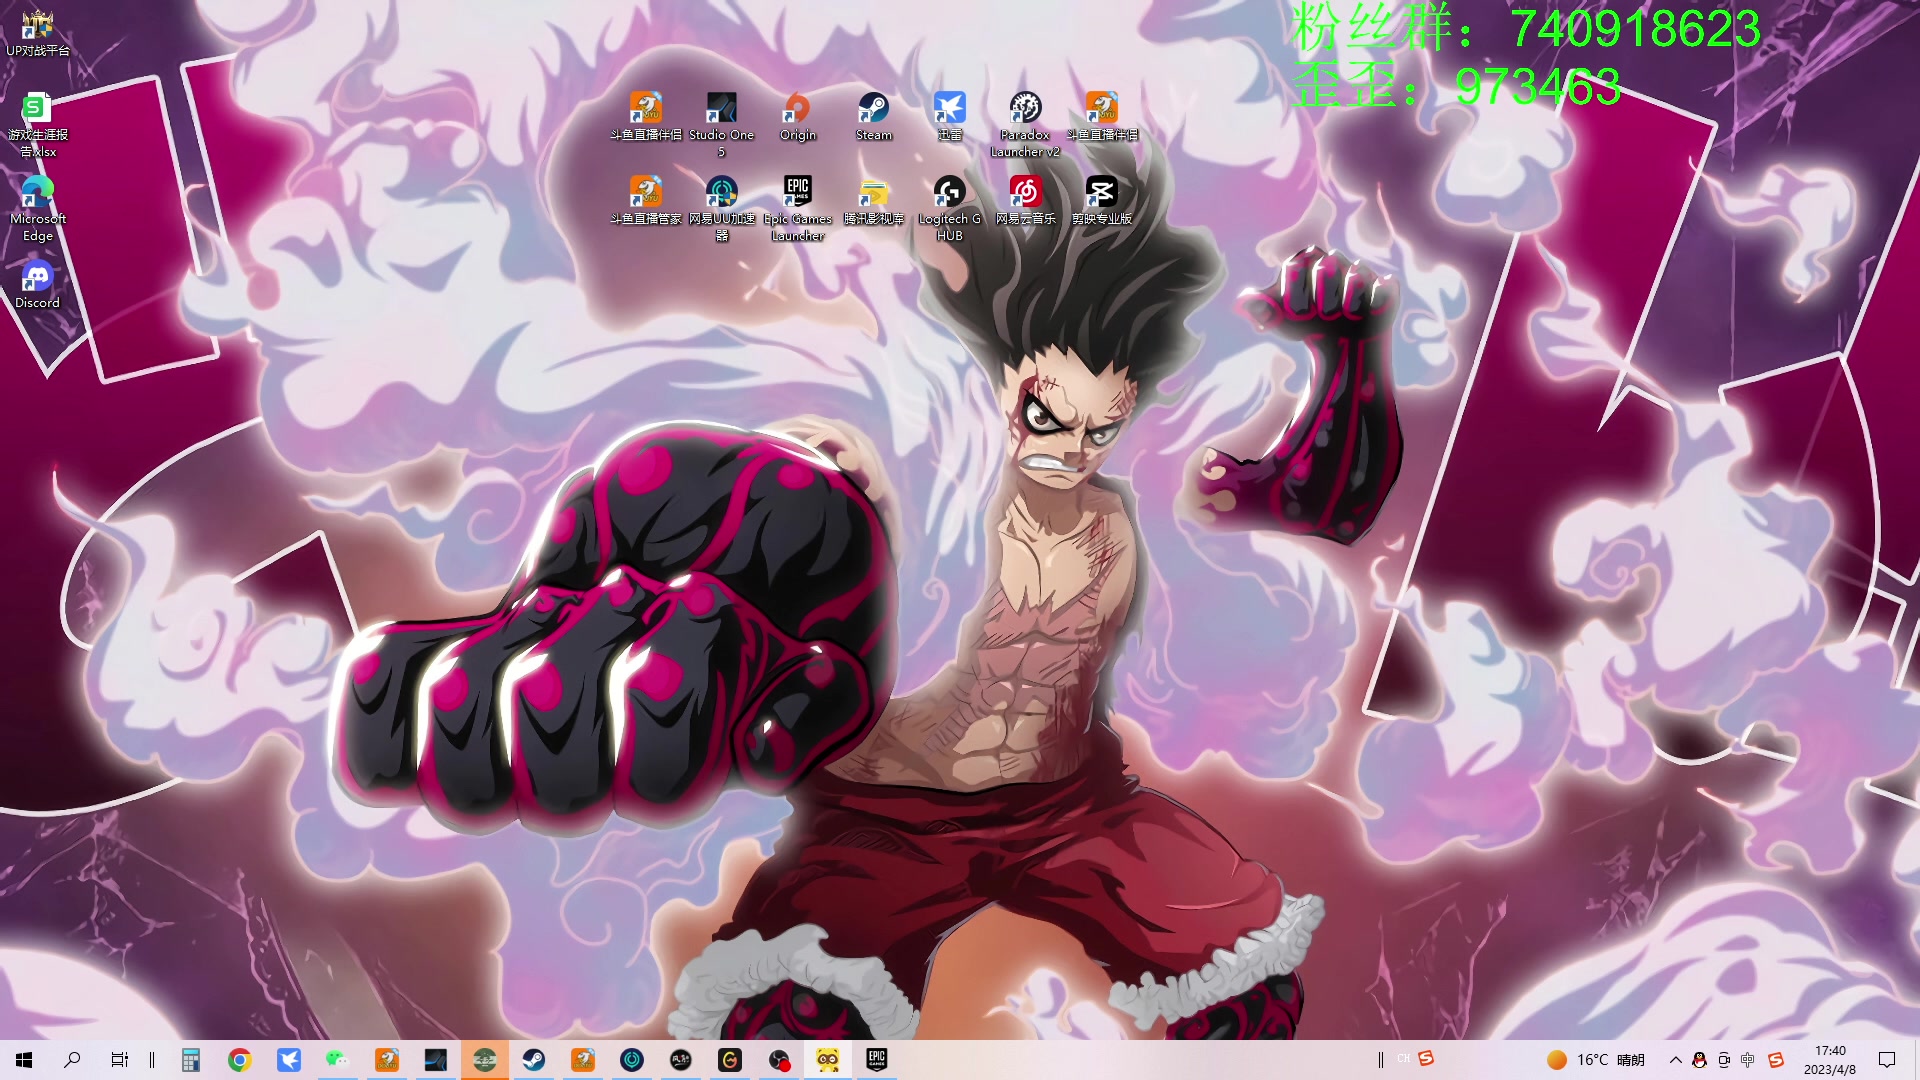Open the Origin desktop icon

click(x=798, y=116)
